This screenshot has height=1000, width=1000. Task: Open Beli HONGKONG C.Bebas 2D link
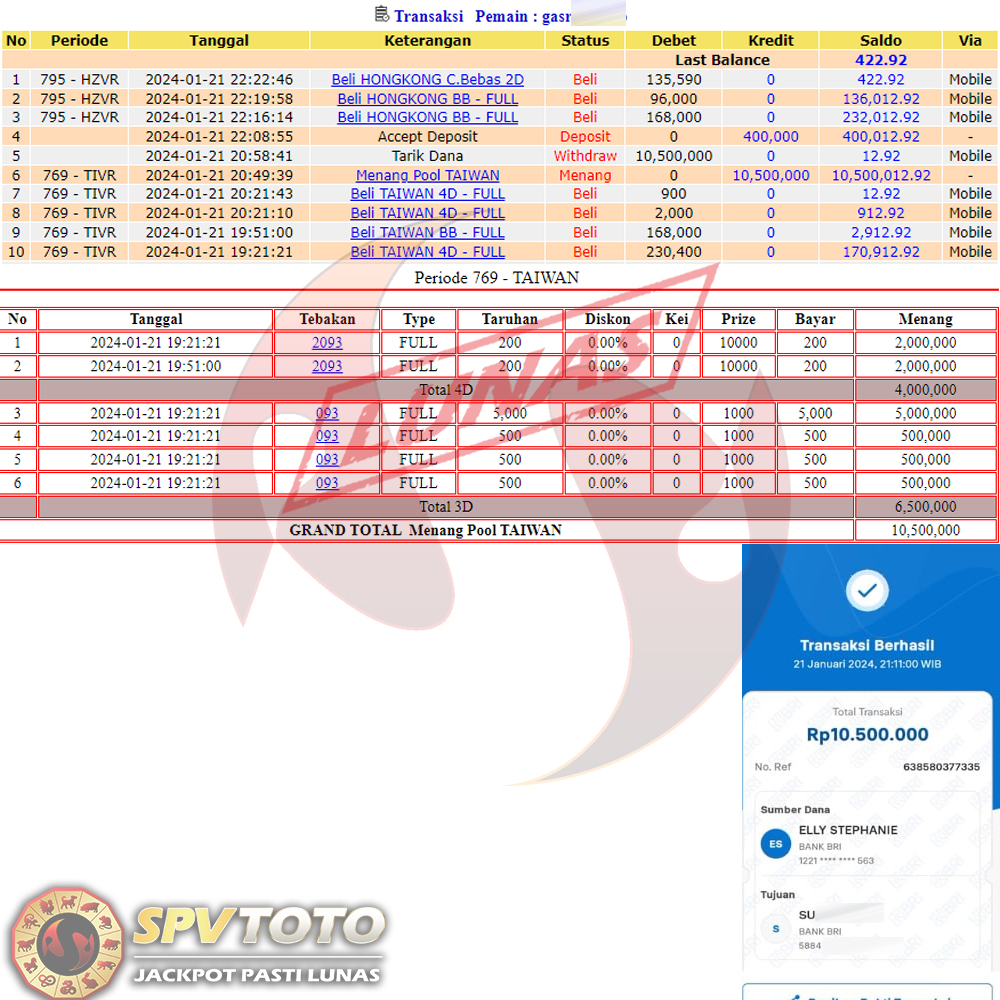427,79
